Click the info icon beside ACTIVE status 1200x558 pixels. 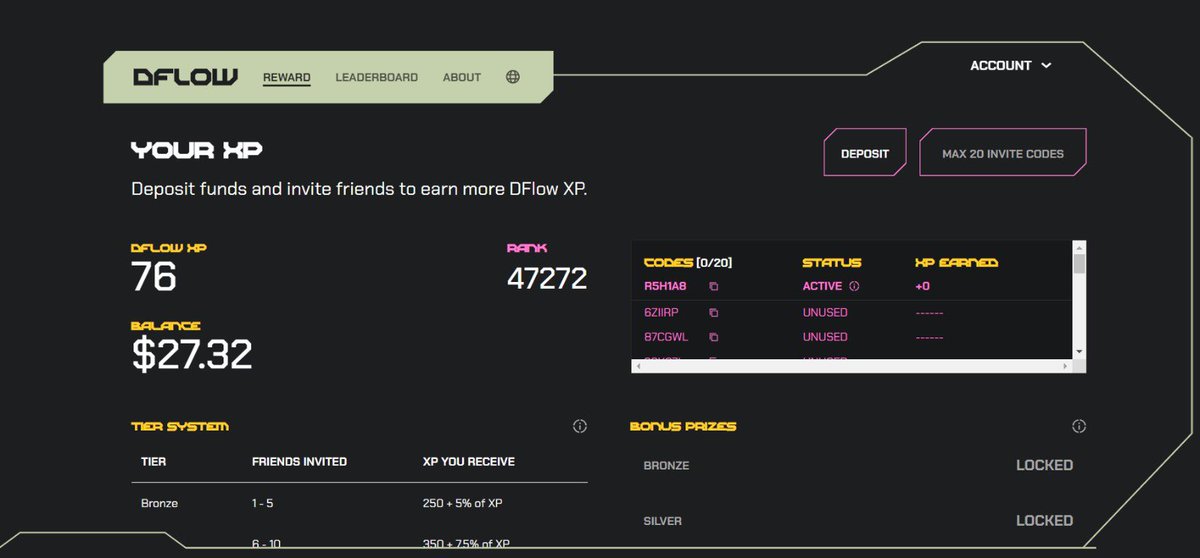coord(854,286)
